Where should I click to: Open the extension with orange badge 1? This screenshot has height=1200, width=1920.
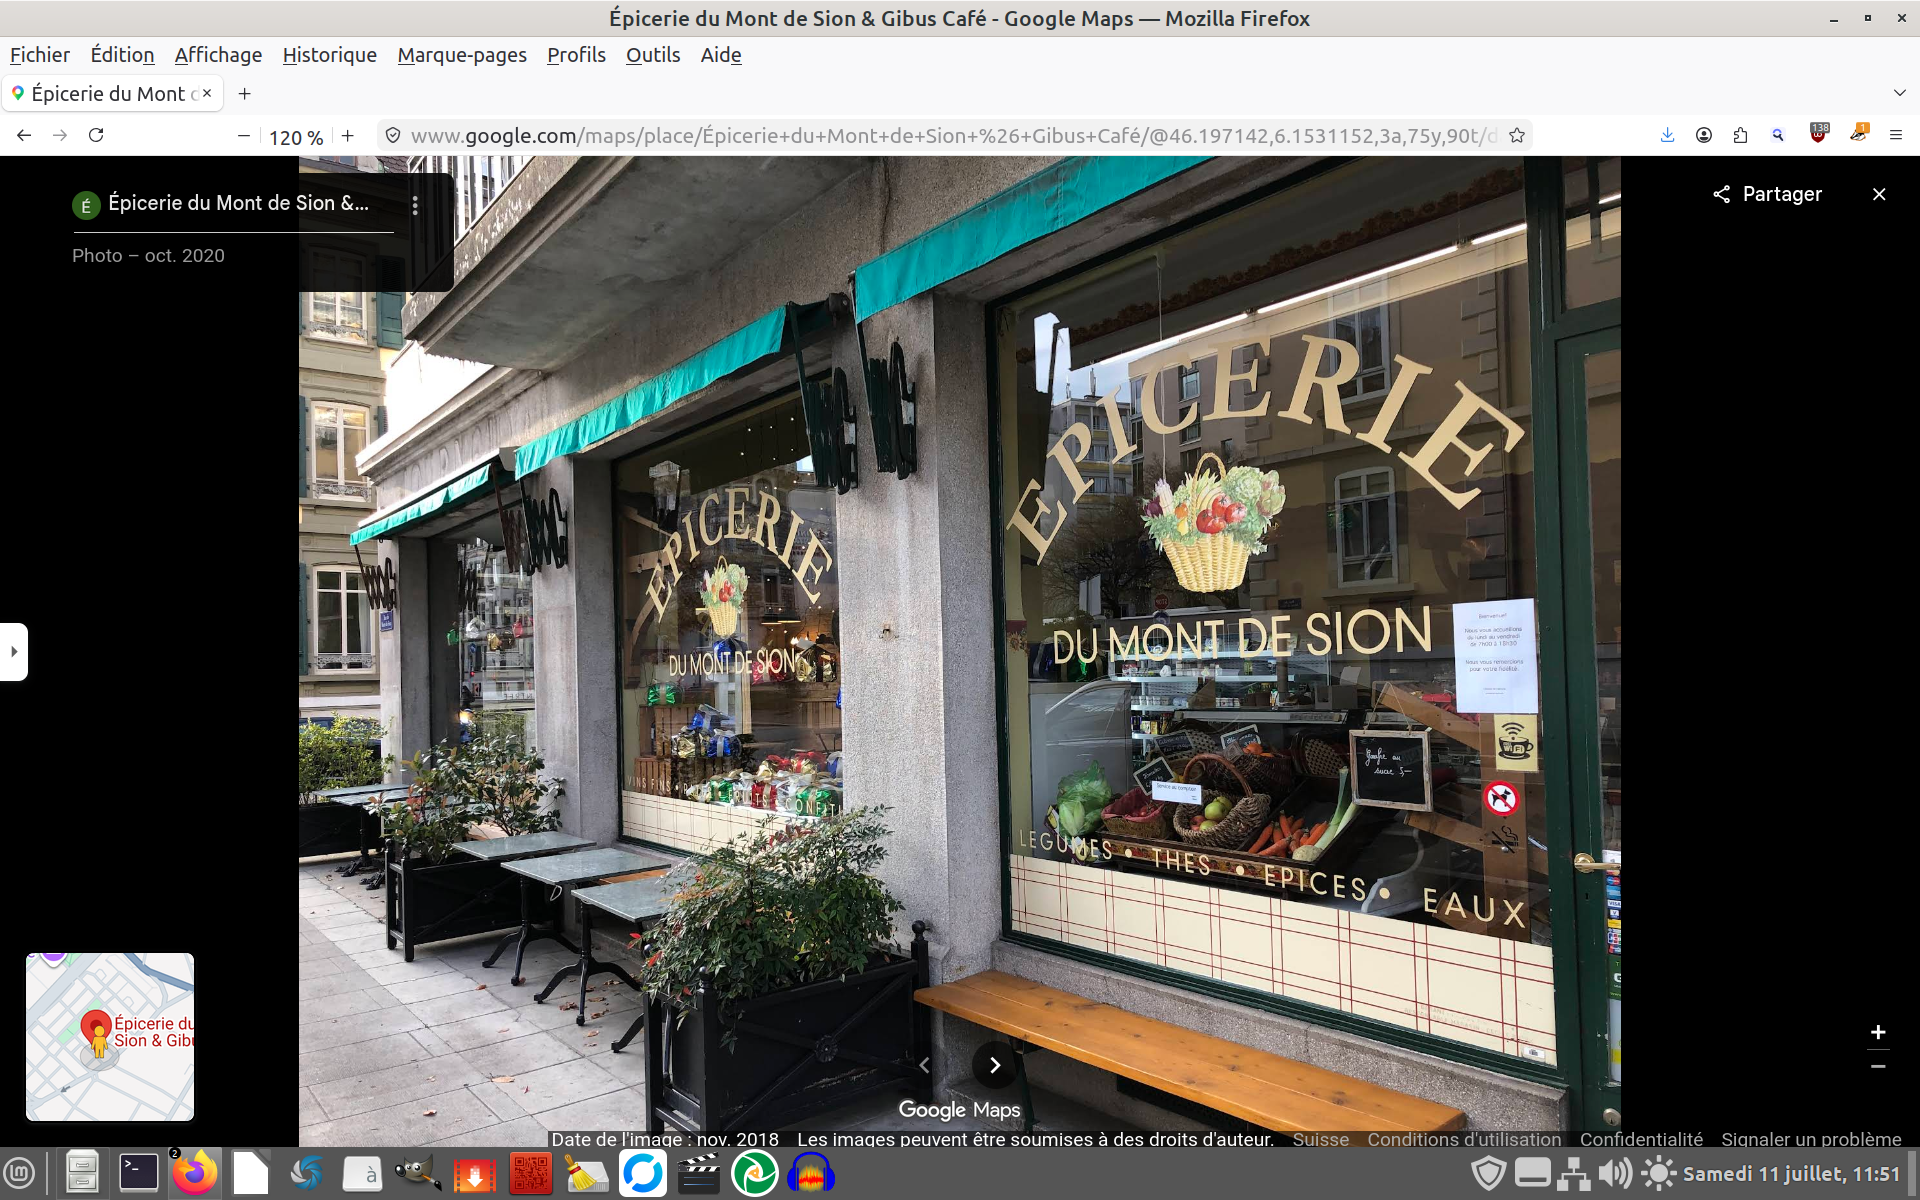tap(1859, 134)
